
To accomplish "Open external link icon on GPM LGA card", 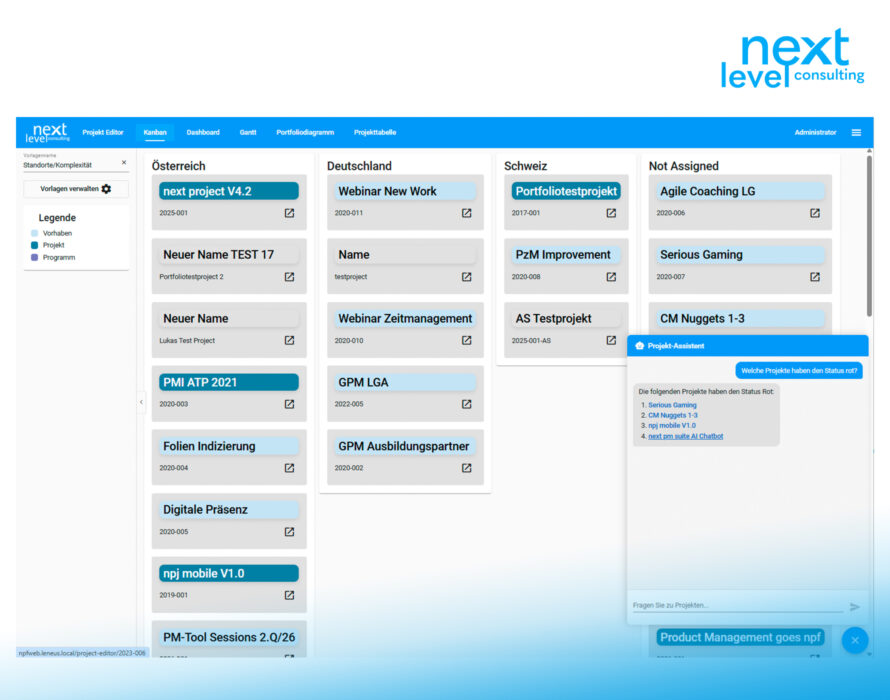I will tap(466, 404).
